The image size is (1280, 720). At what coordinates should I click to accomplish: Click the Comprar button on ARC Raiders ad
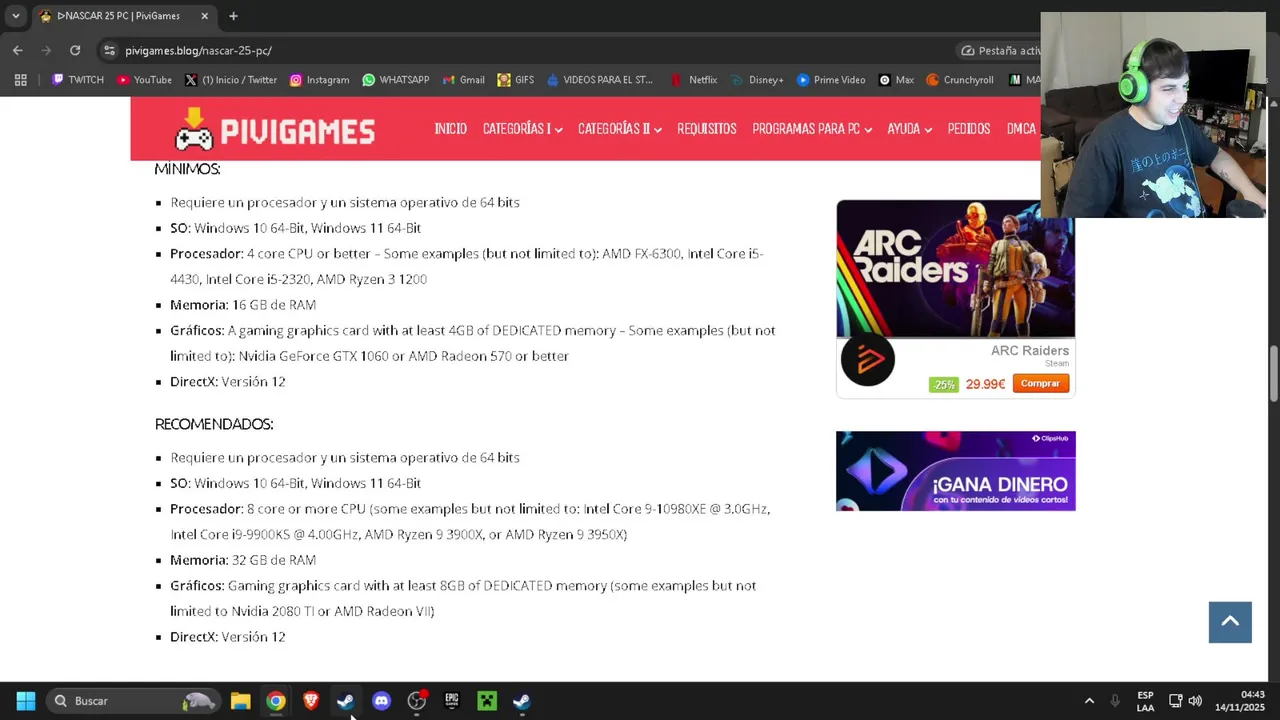1040,384
